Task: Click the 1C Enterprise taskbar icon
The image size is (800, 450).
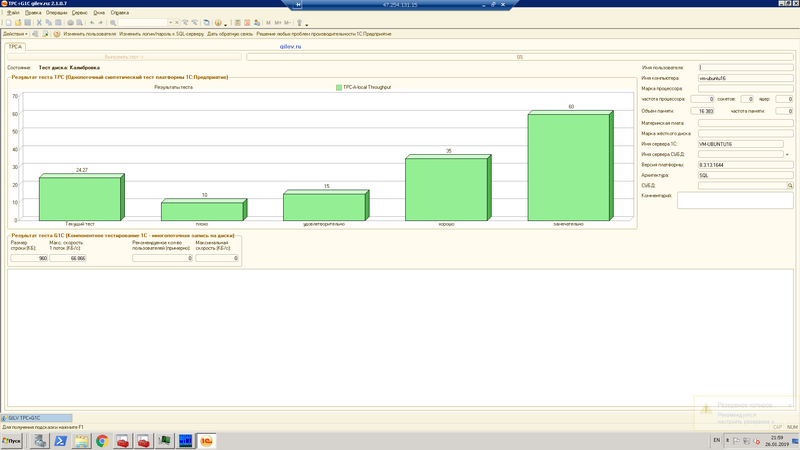Action: 206,441
